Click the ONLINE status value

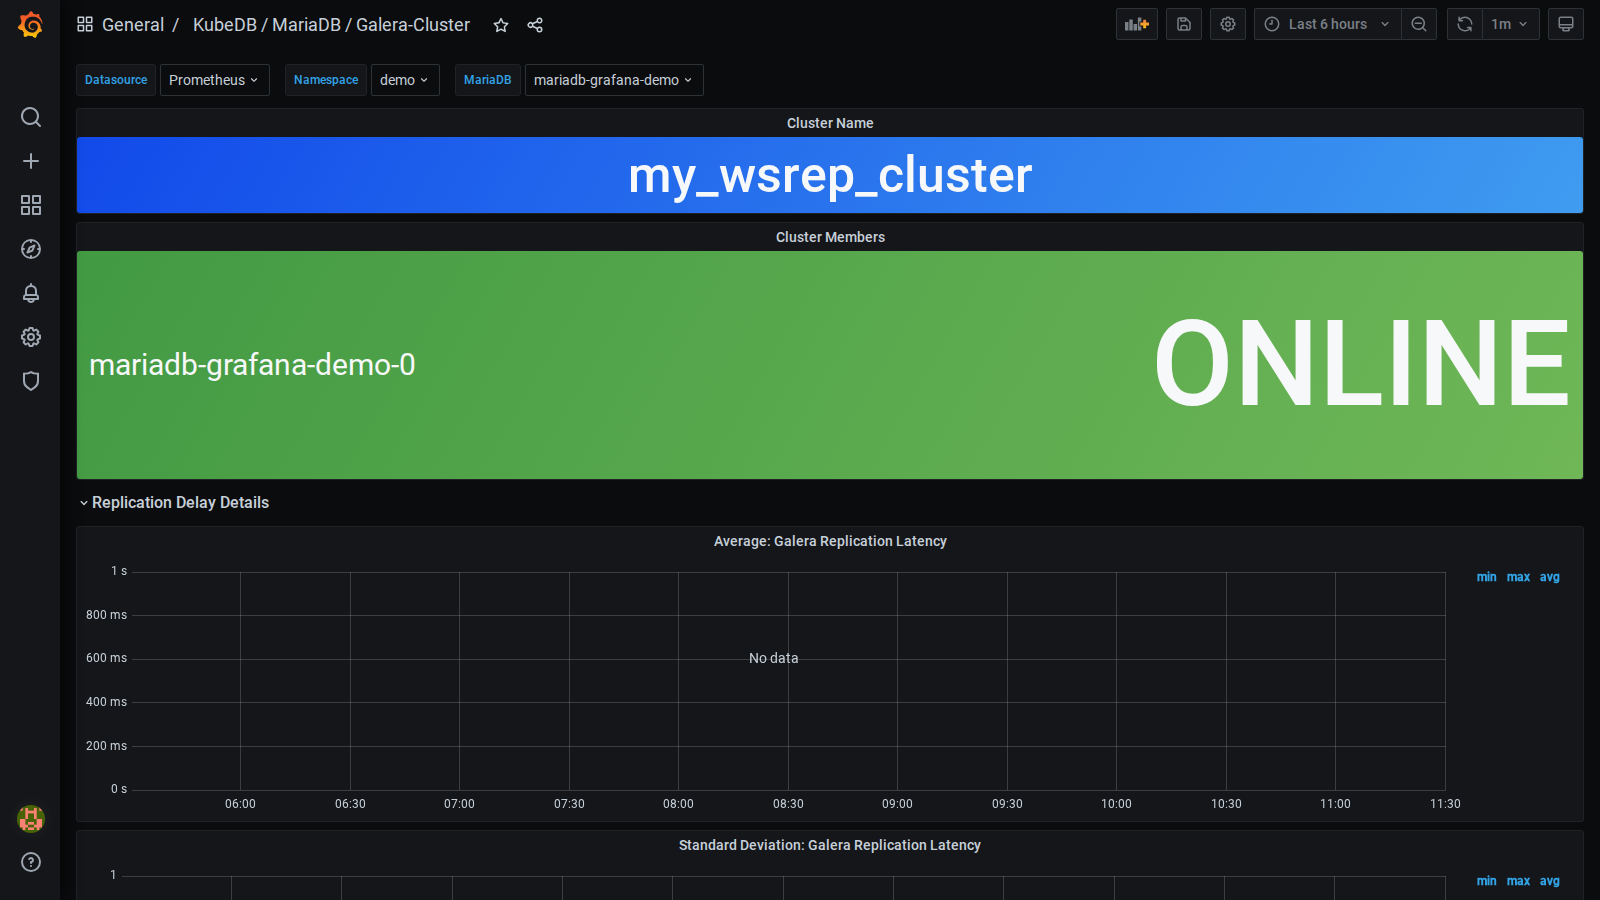(1362, 363)
